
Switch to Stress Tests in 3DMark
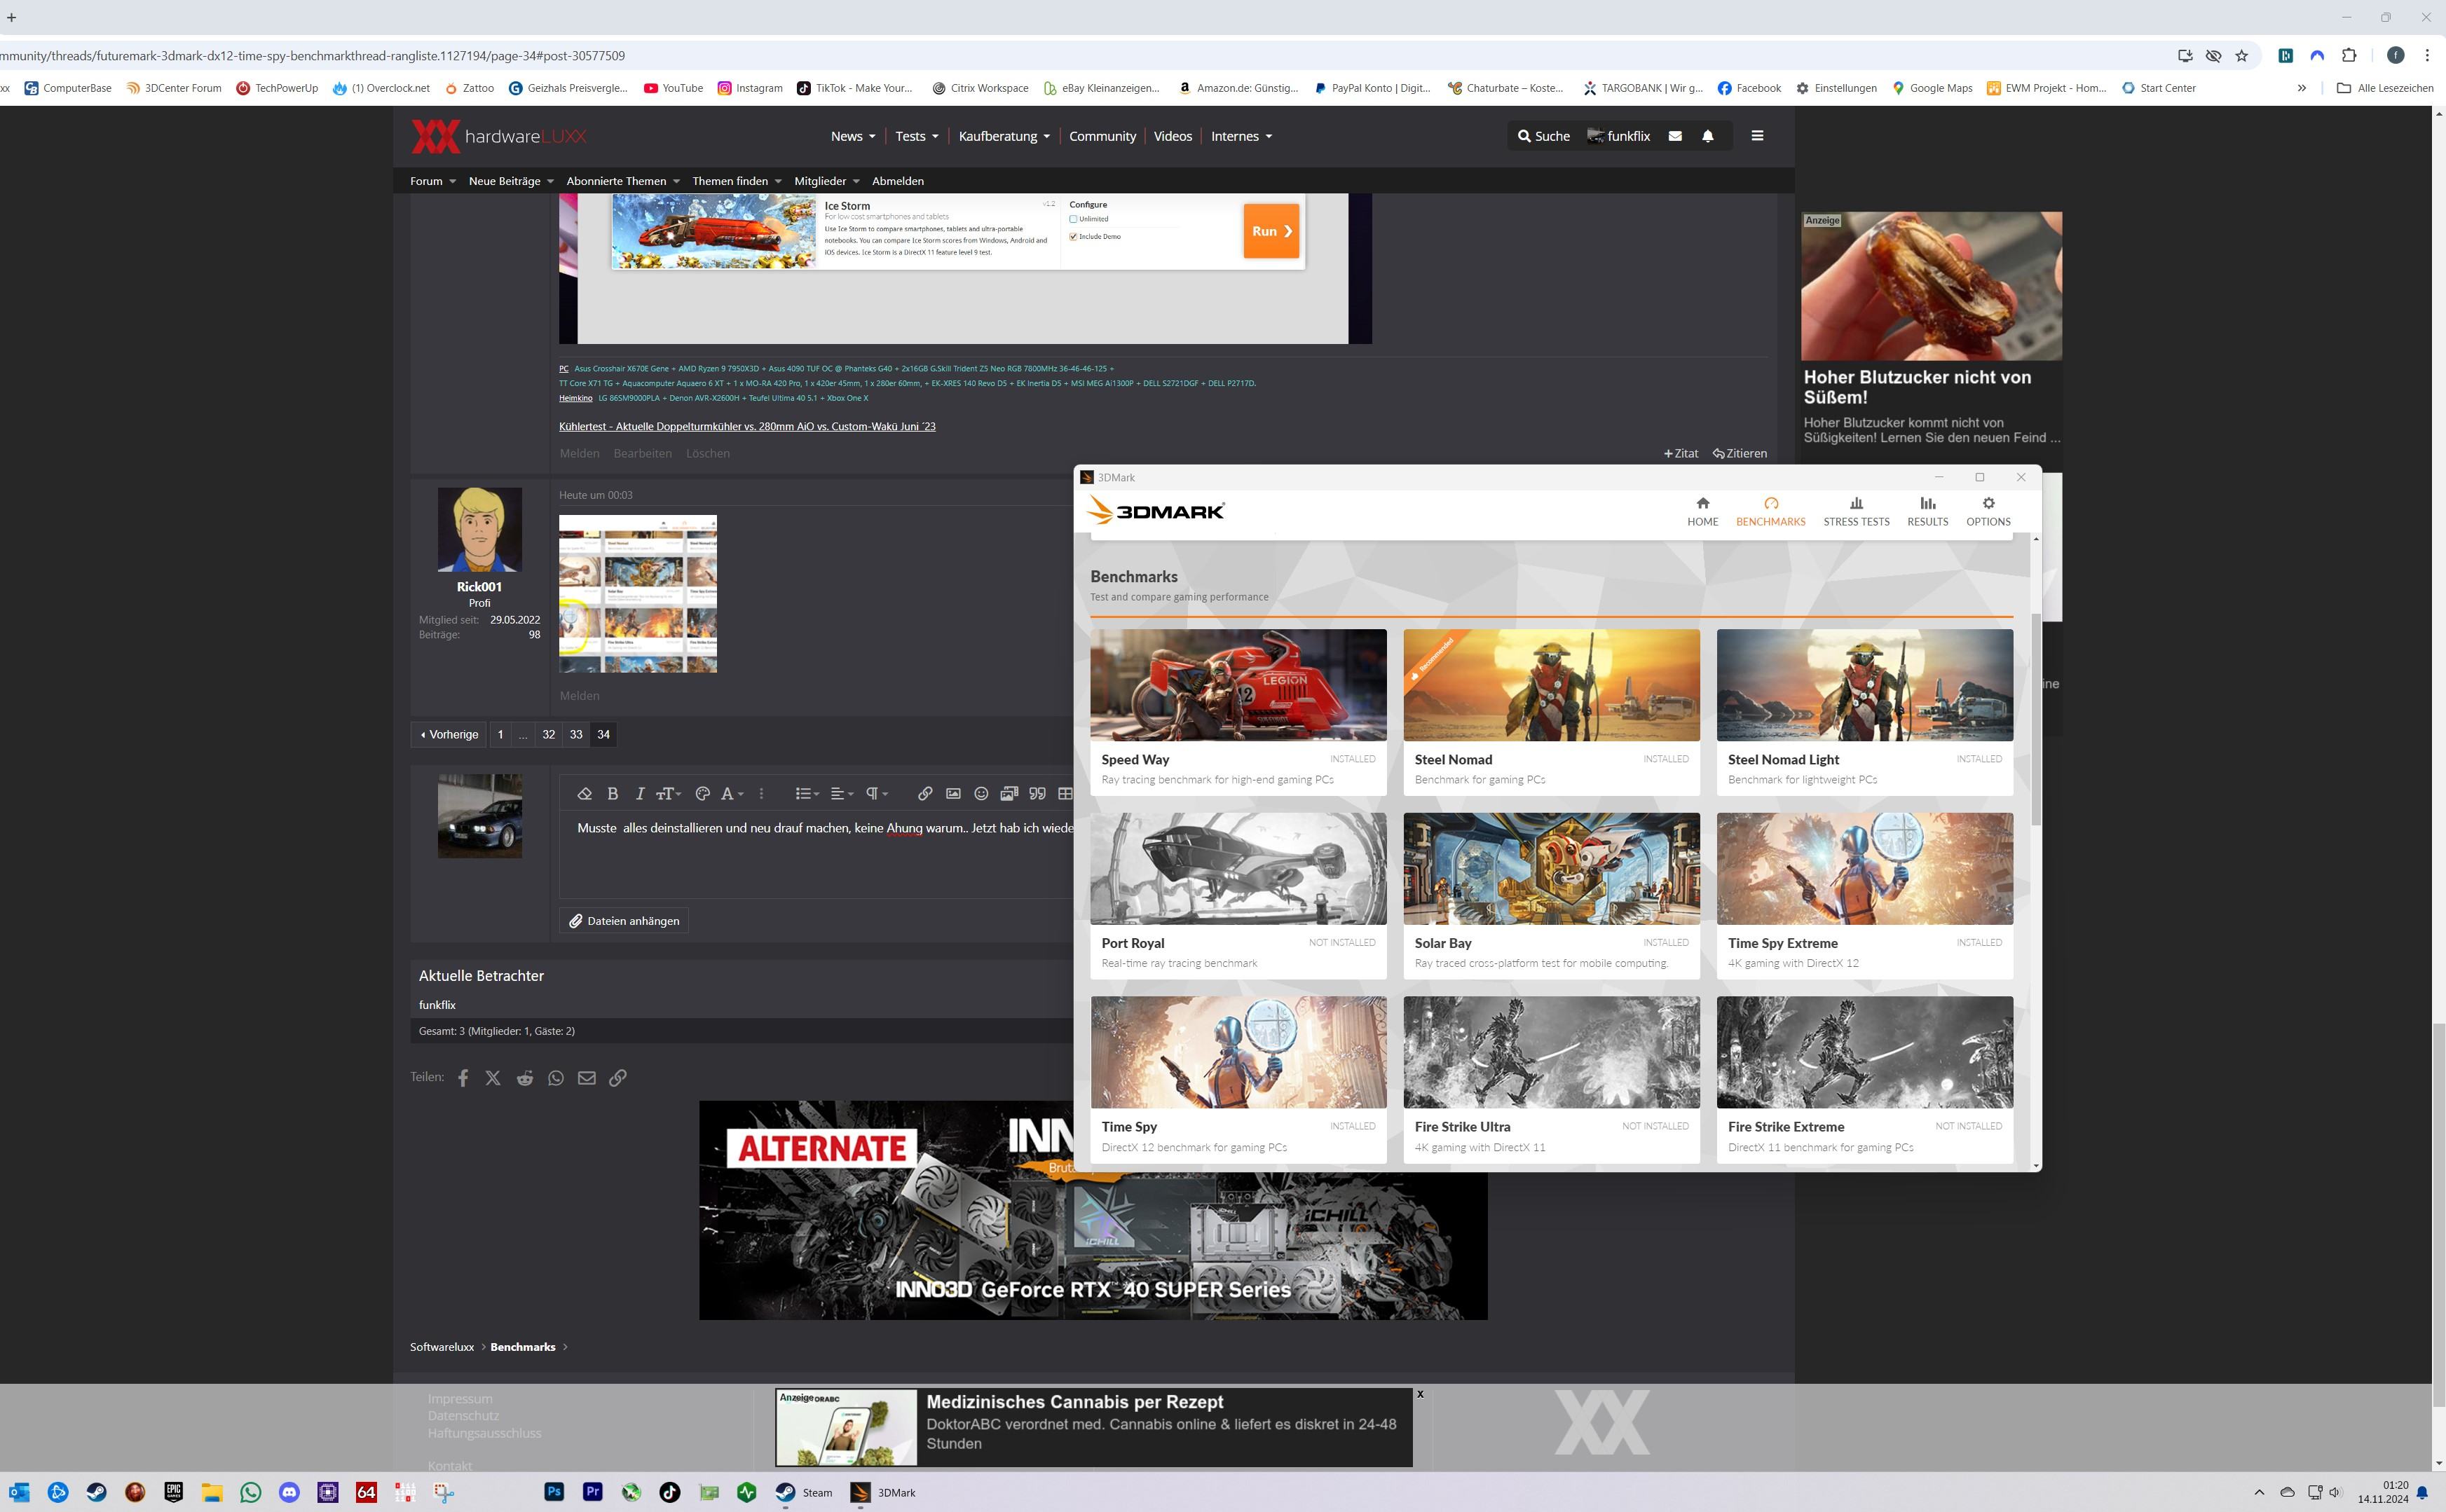click(1856, 511)
